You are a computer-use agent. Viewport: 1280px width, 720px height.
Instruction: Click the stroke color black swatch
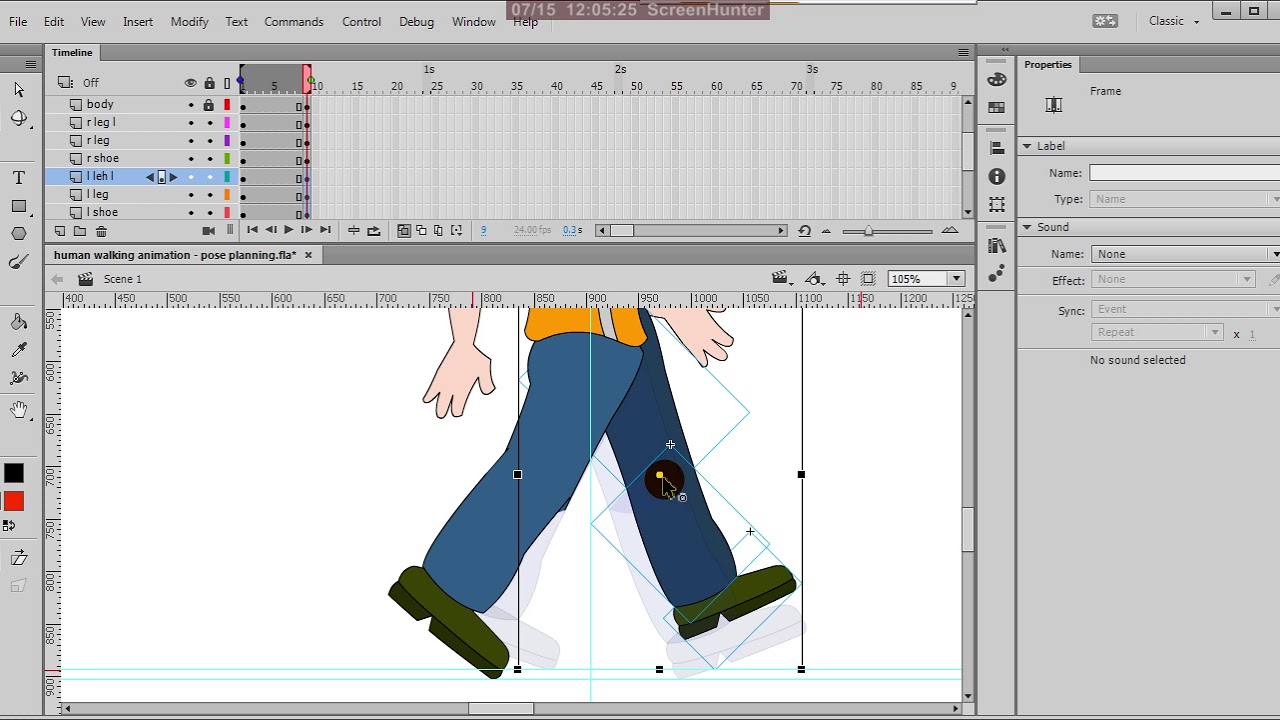(14, 474)
